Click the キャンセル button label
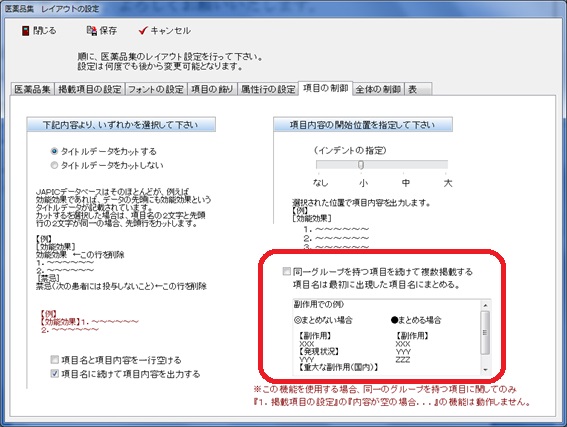 [171, 31]
